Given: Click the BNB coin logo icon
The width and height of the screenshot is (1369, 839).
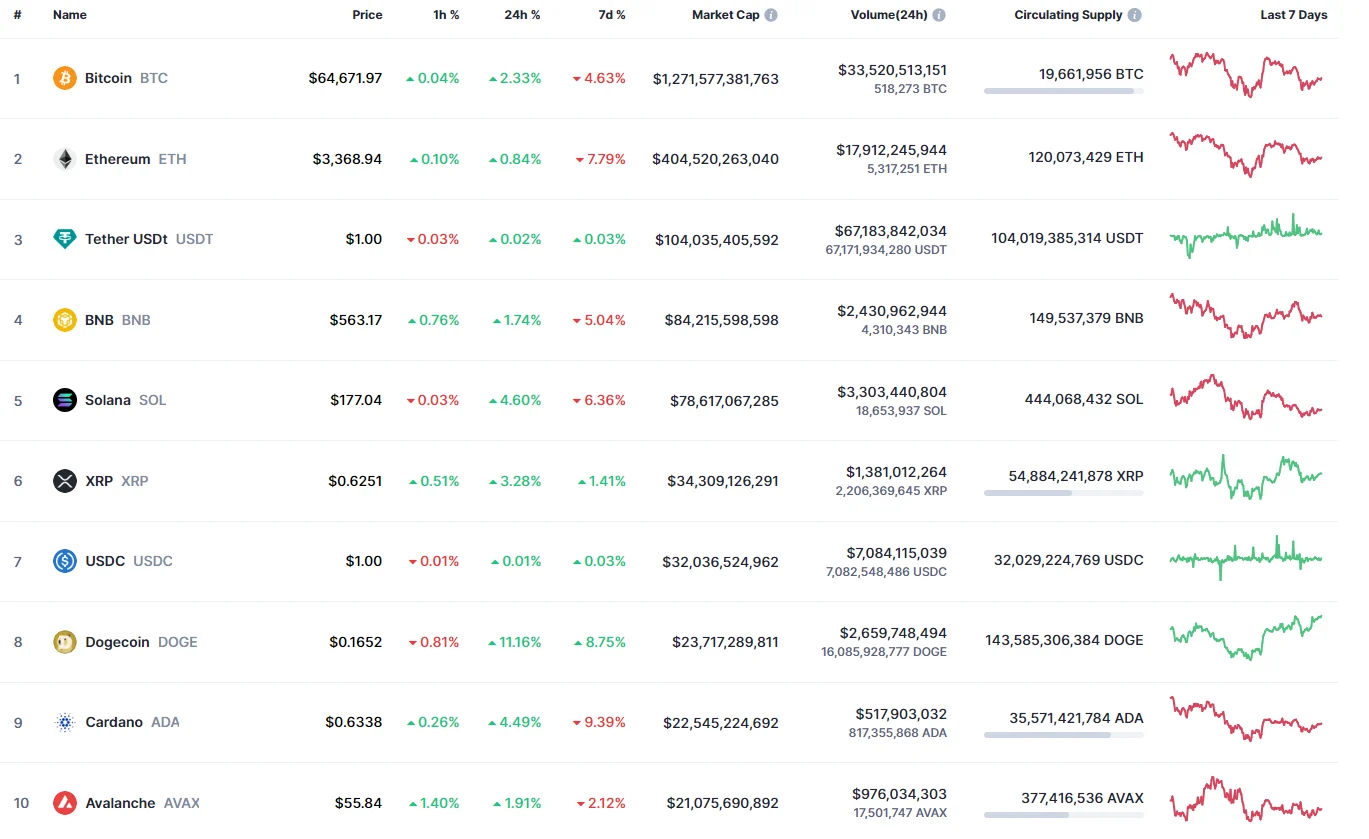Looking at the screenshot, I should click(x=65, y=320).
